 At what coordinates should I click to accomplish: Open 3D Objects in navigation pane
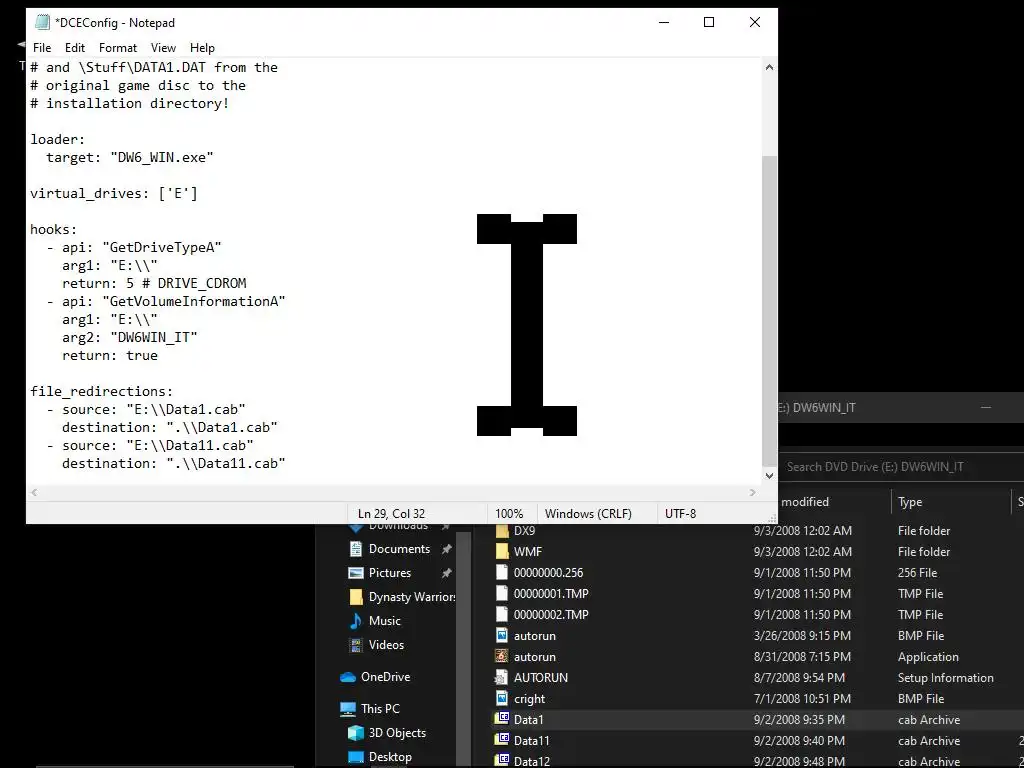387,733
